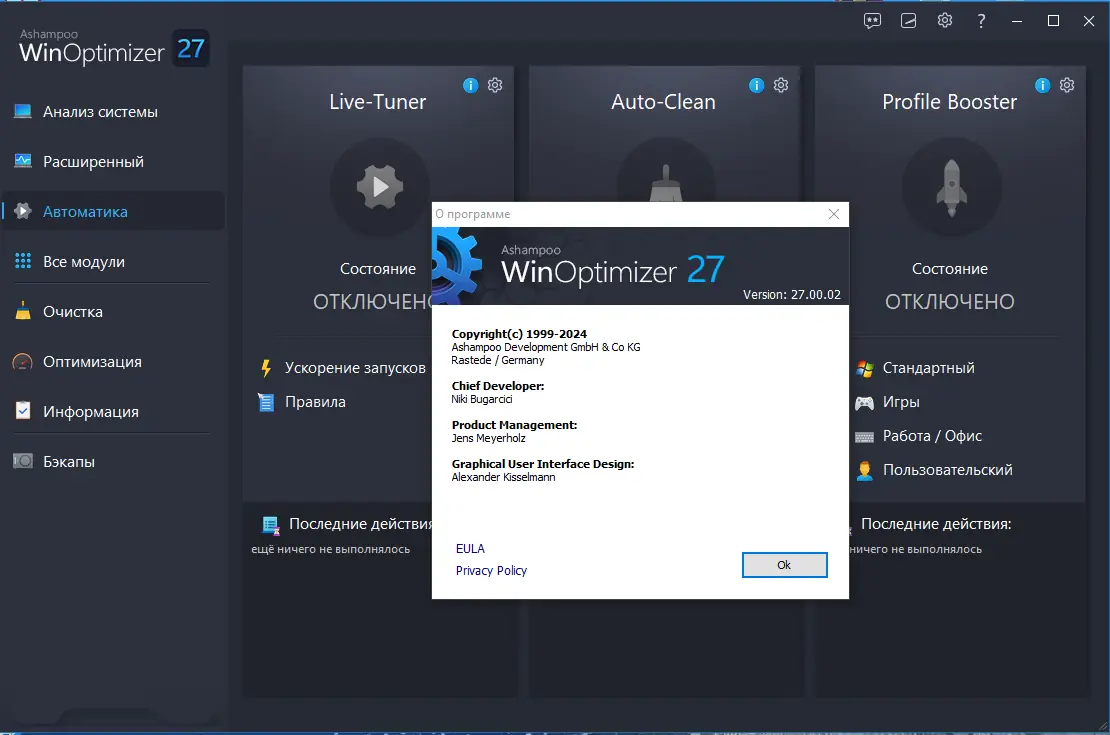
Task: Click Copyright(c) 1999-2024 text
Action: pos(519,334)
